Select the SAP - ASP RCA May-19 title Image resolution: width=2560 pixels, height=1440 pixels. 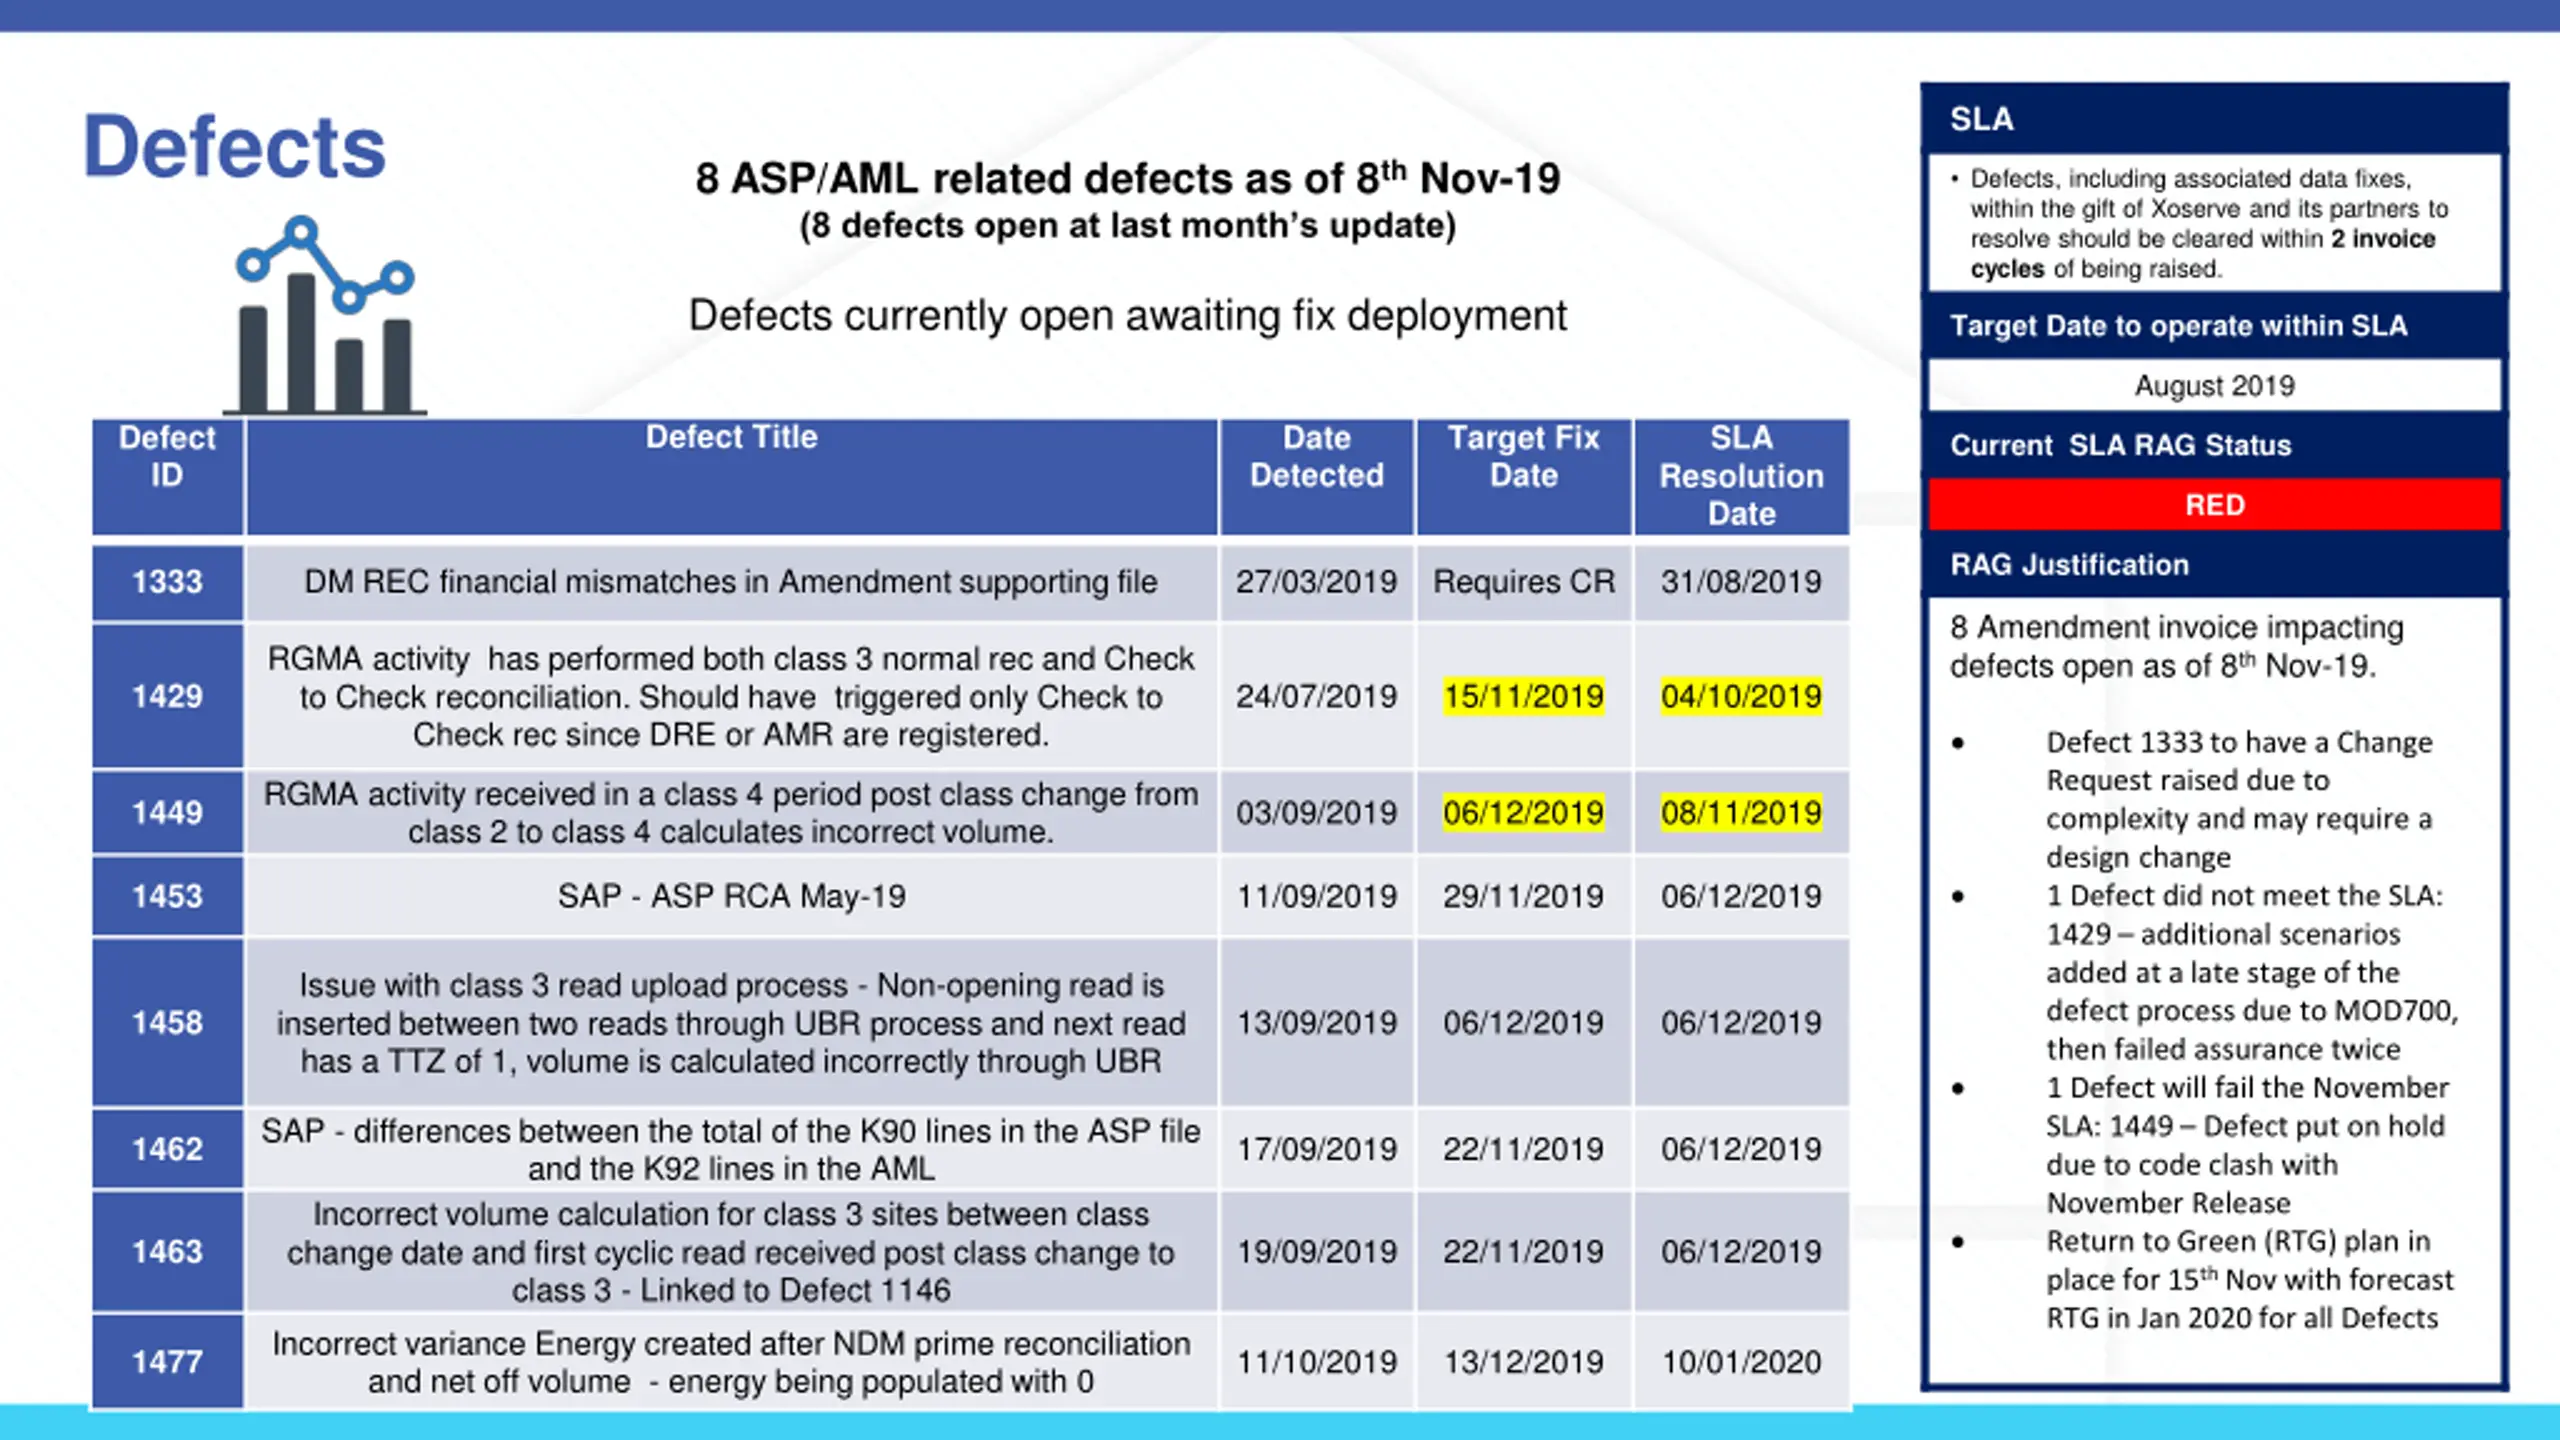pyautogui.click(x=731, y=896)
